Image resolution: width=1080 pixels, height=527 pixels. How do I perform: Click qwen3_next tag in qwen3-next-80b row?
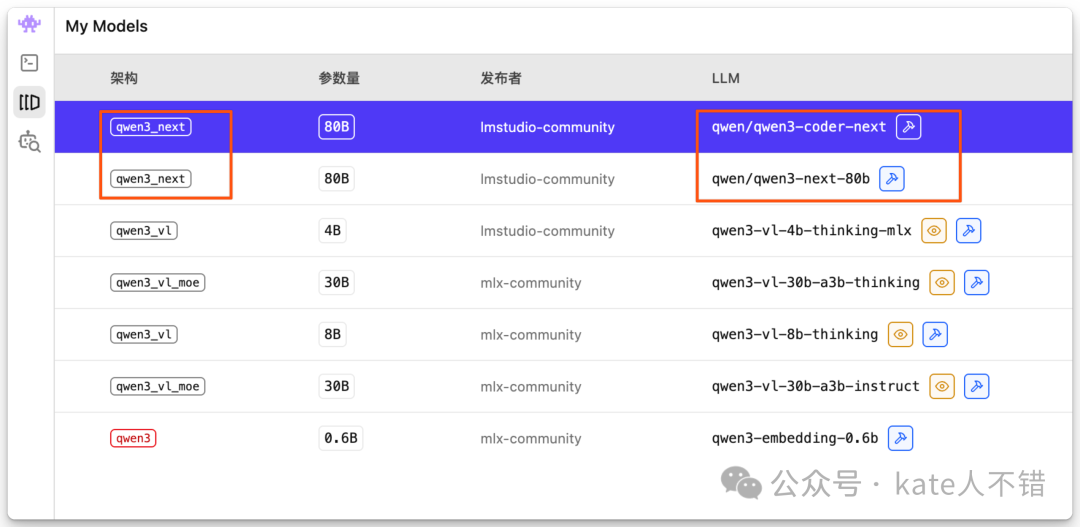point(151,179)
